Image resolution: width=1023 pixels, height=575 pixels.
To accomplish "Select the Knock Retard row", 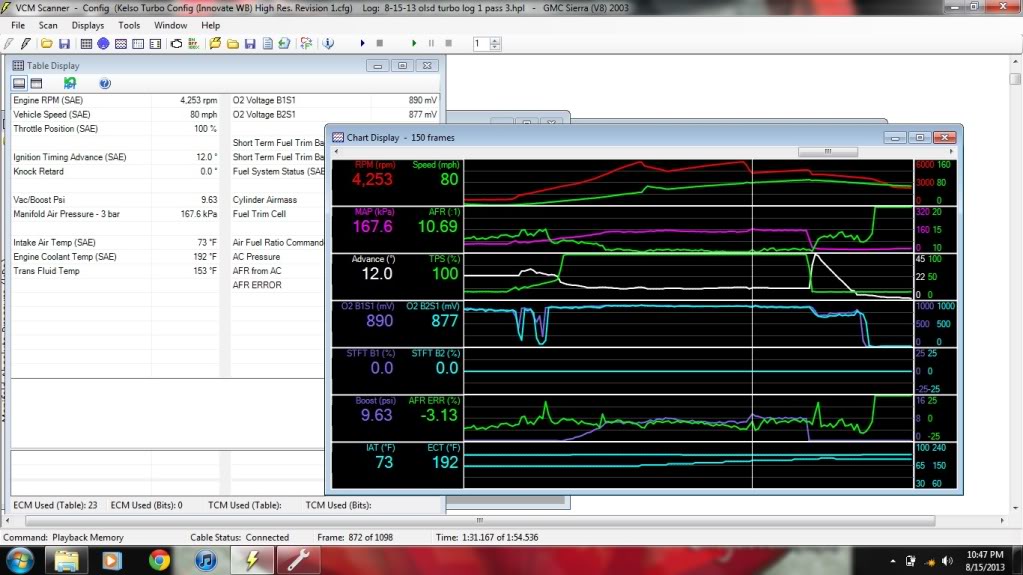I will point(115,172).
